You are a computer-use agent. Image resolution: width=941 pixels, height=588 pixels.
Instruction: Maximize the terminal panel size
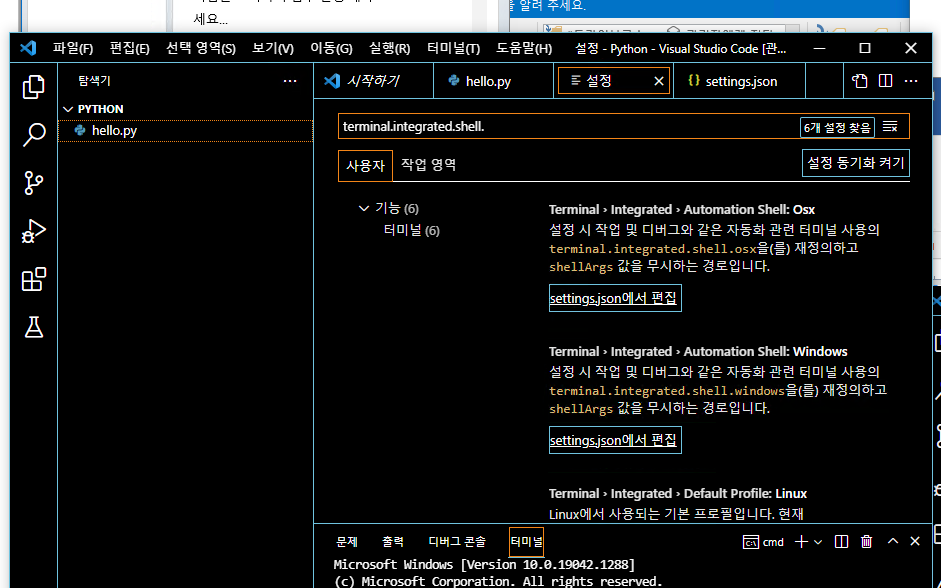[892, 541]
